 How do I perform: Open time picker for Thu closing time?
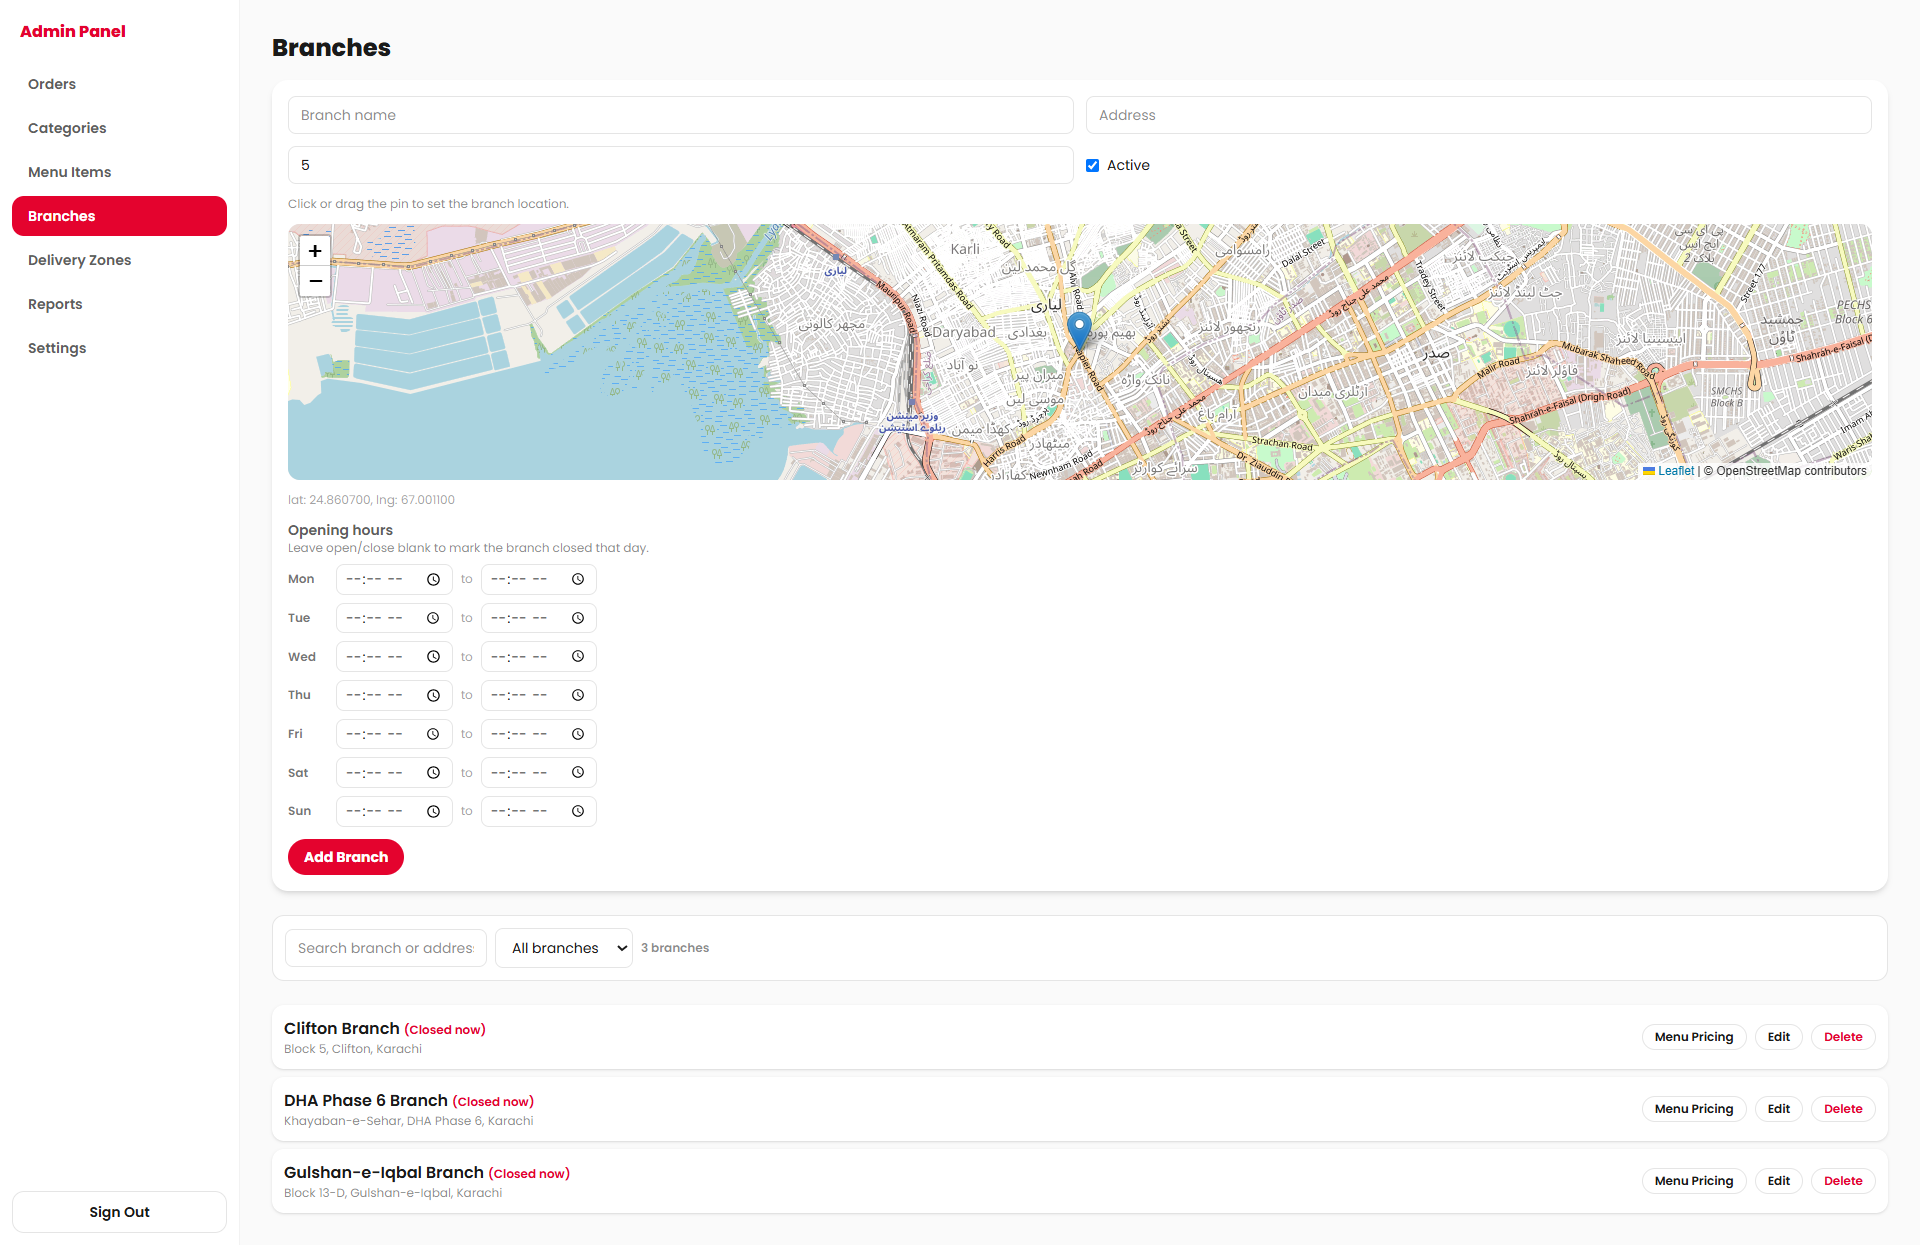pos(578,696)
